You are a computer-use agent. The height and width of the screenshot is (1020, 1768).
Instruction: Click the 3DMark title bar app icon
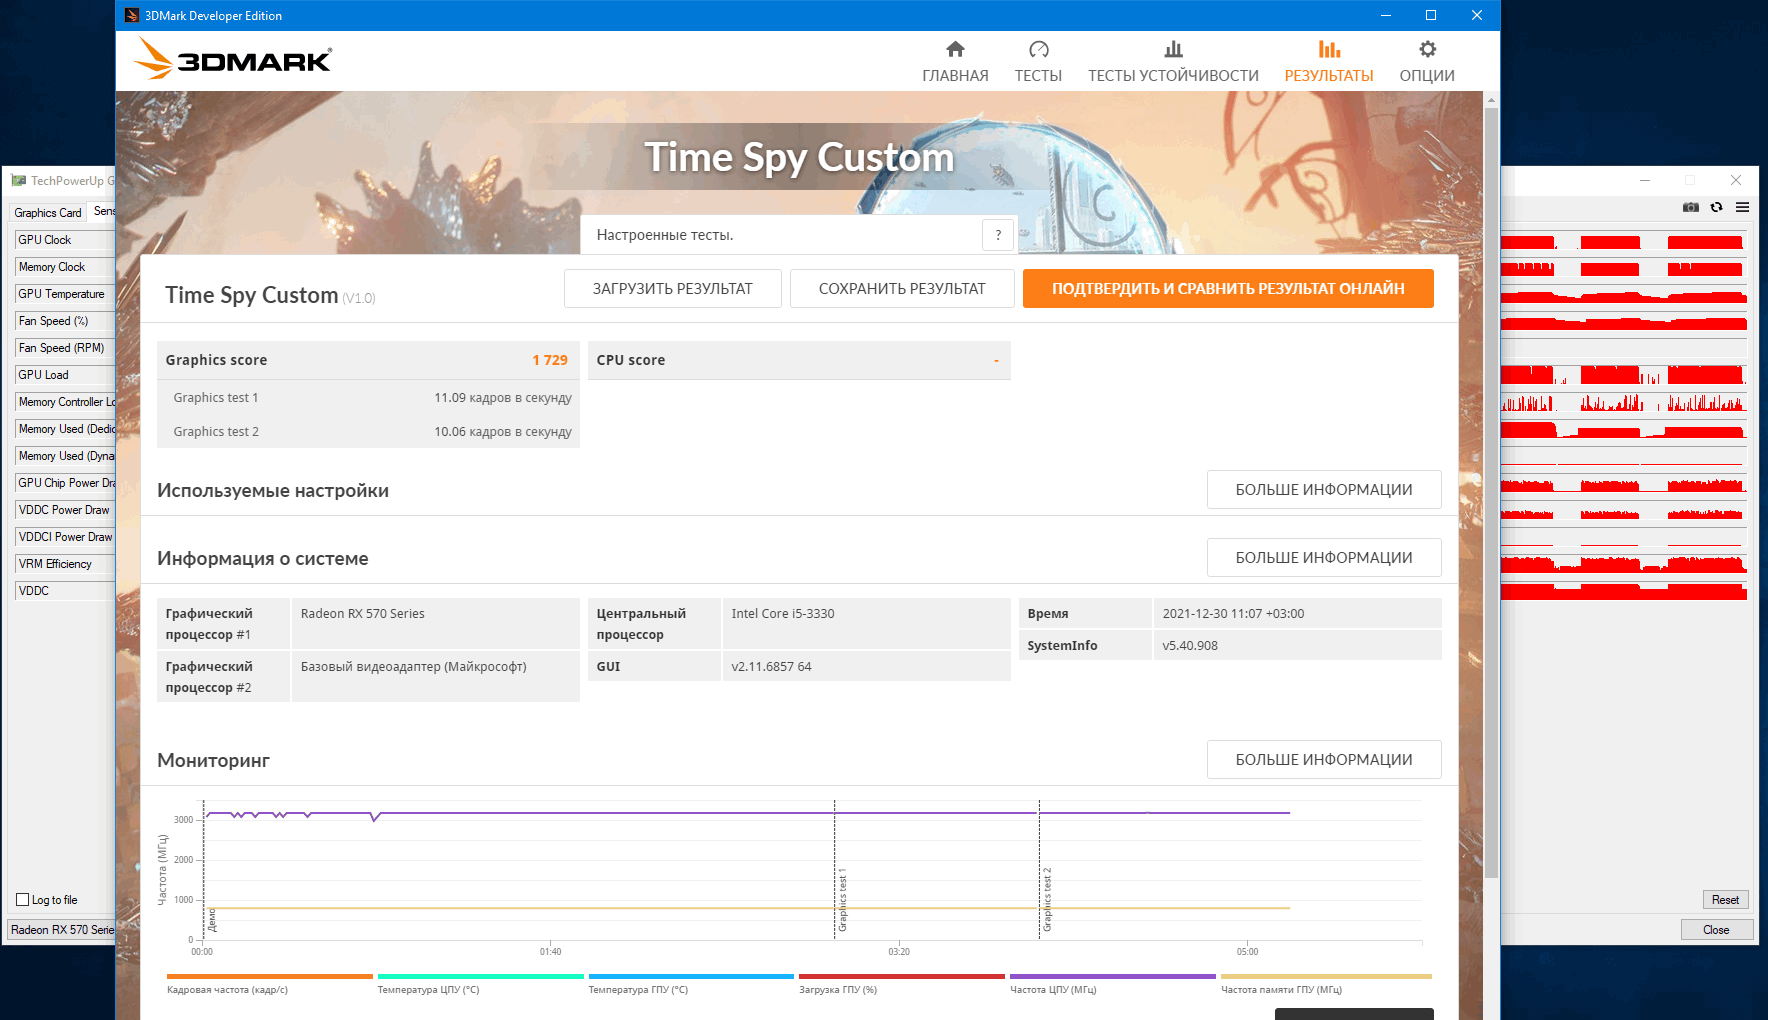coord(132,16)
